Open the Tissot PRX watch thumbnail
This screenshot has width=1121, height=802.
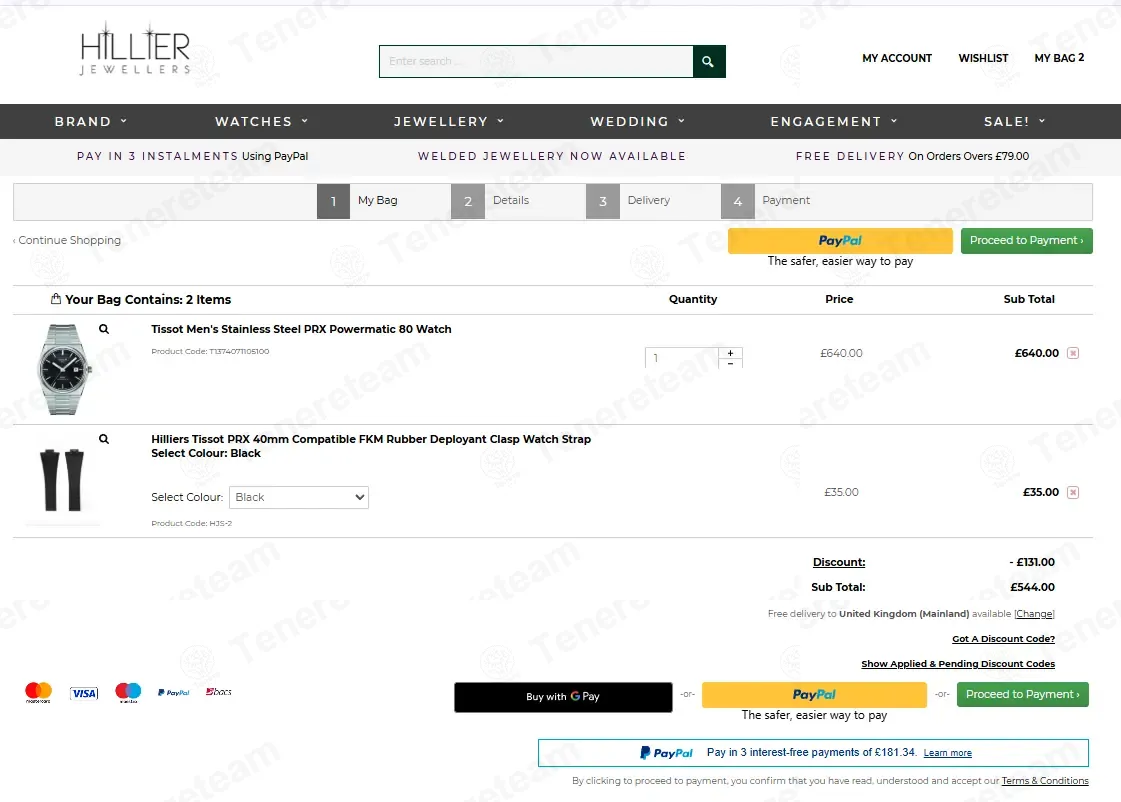[x=64, y=369]
